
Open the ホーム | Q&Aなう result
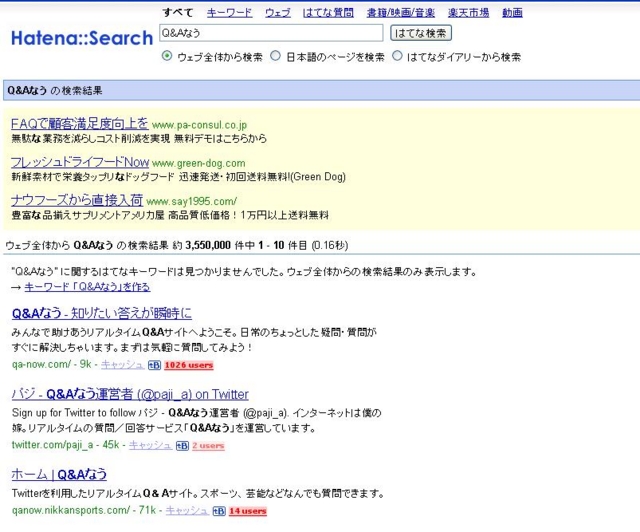tap(59, 474)
